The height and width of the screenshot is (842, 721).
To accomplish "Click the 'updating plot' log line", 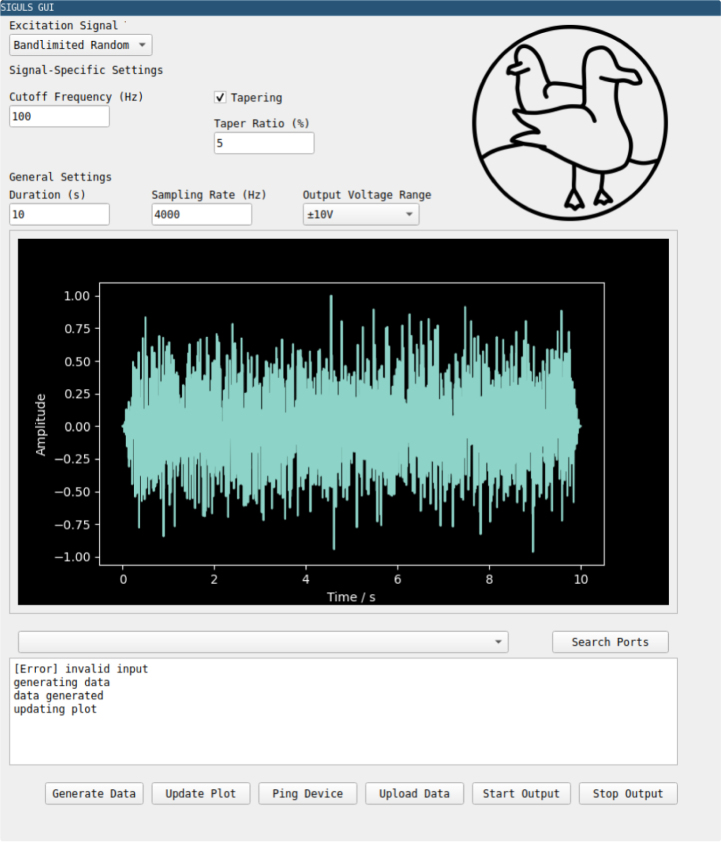I will click(x=55, y=709).
